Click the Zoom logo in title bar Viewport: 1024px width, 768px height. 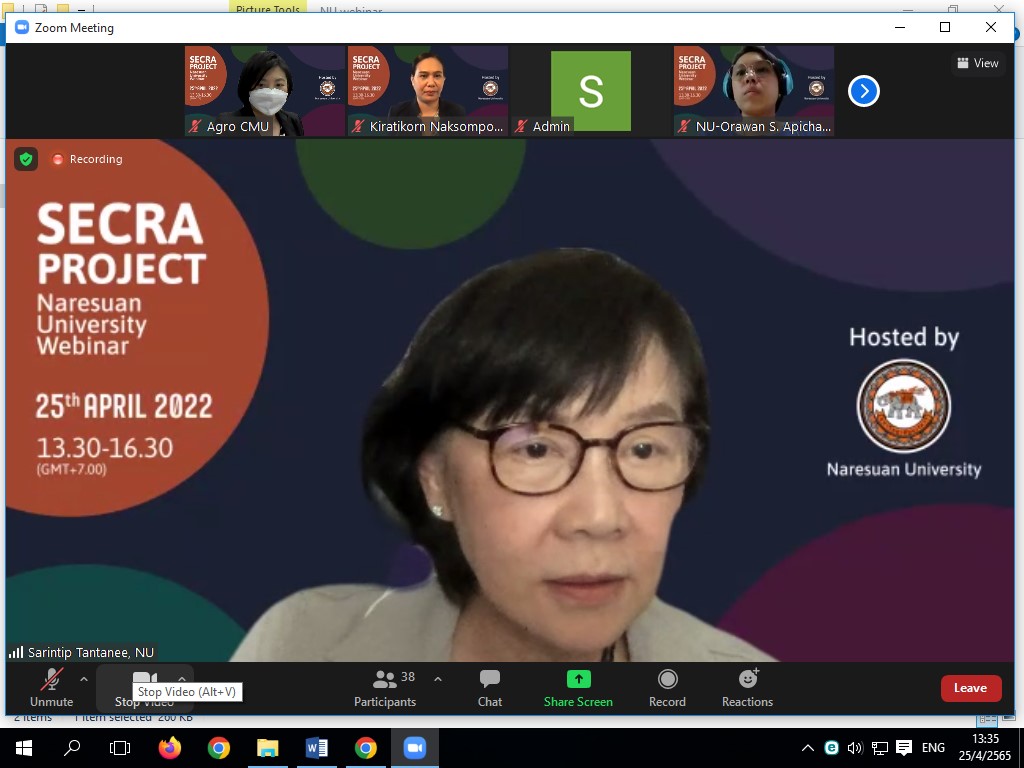tap(22, 27)
